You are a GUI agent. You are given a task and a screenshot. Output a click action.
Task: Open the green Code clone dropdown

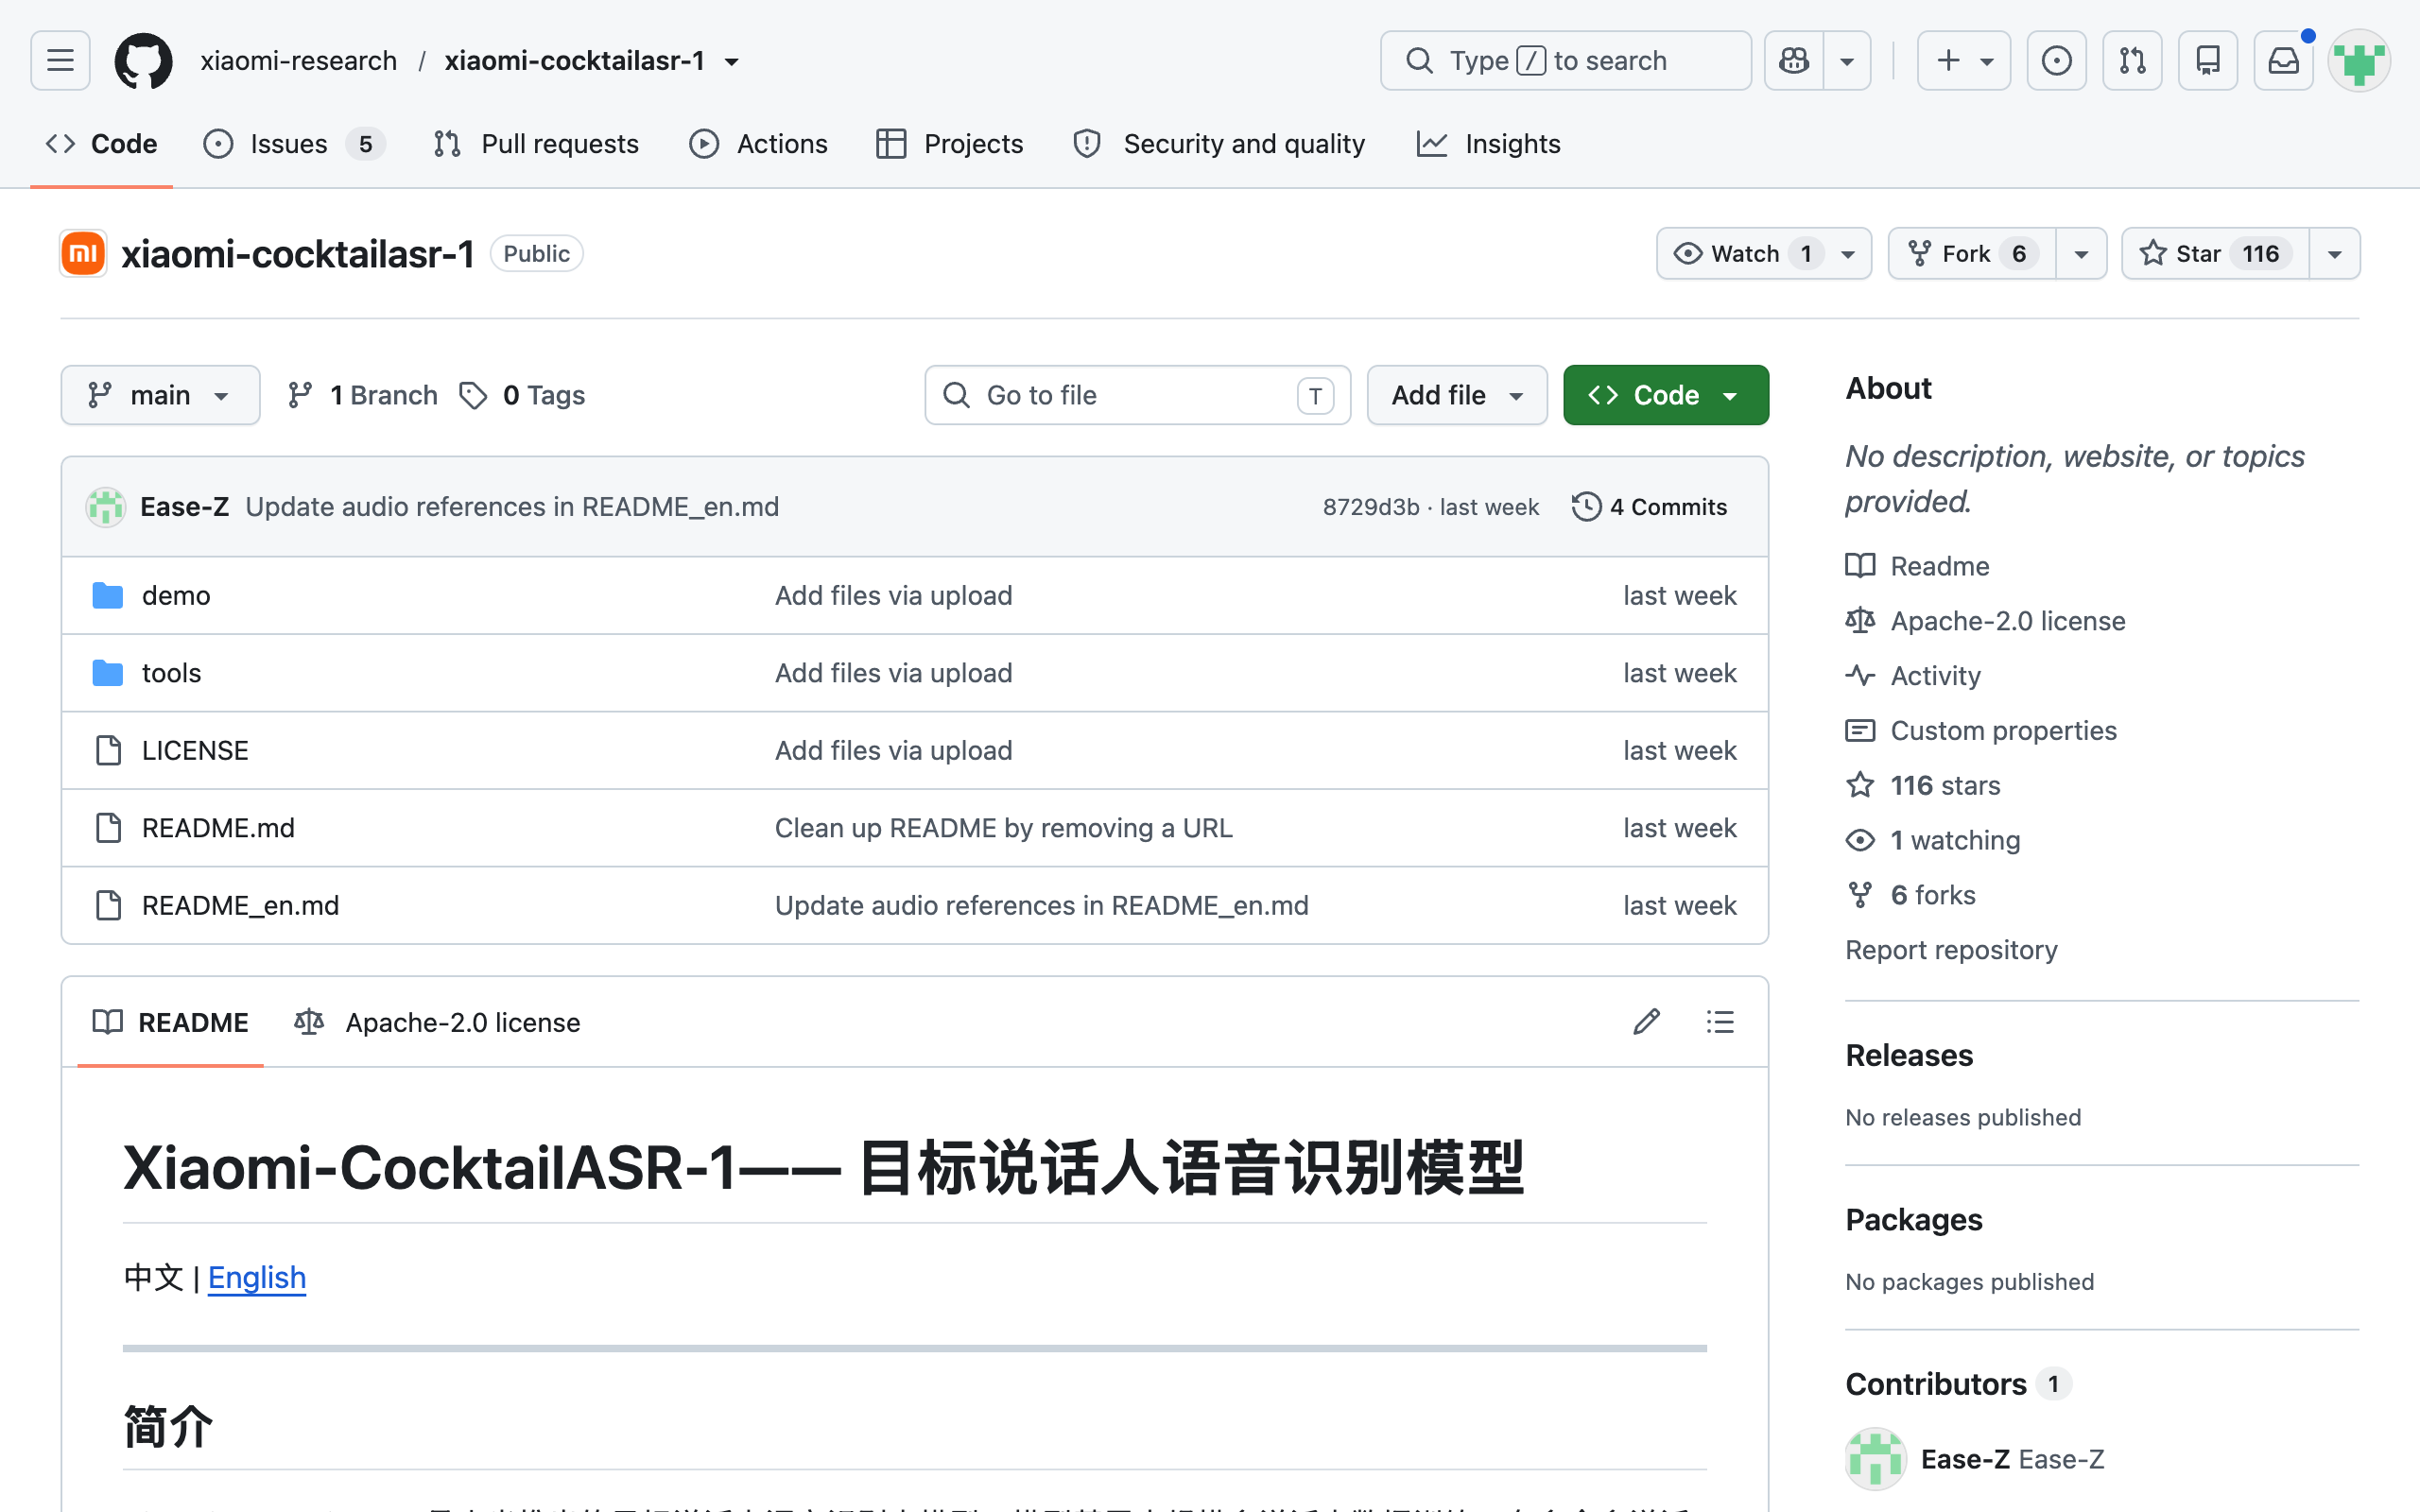pyautogui.click(x=1665, y=395)
